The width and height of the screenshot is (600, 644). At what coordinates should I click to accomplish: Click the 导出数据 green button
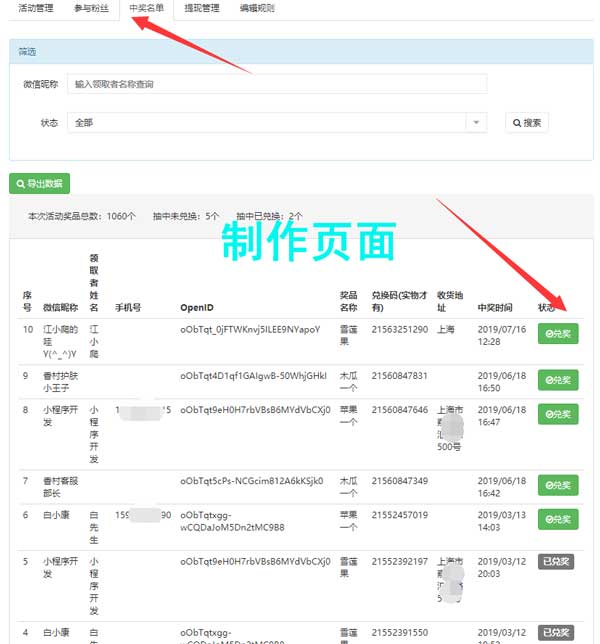pyautogui.click(x=39, y=184)
